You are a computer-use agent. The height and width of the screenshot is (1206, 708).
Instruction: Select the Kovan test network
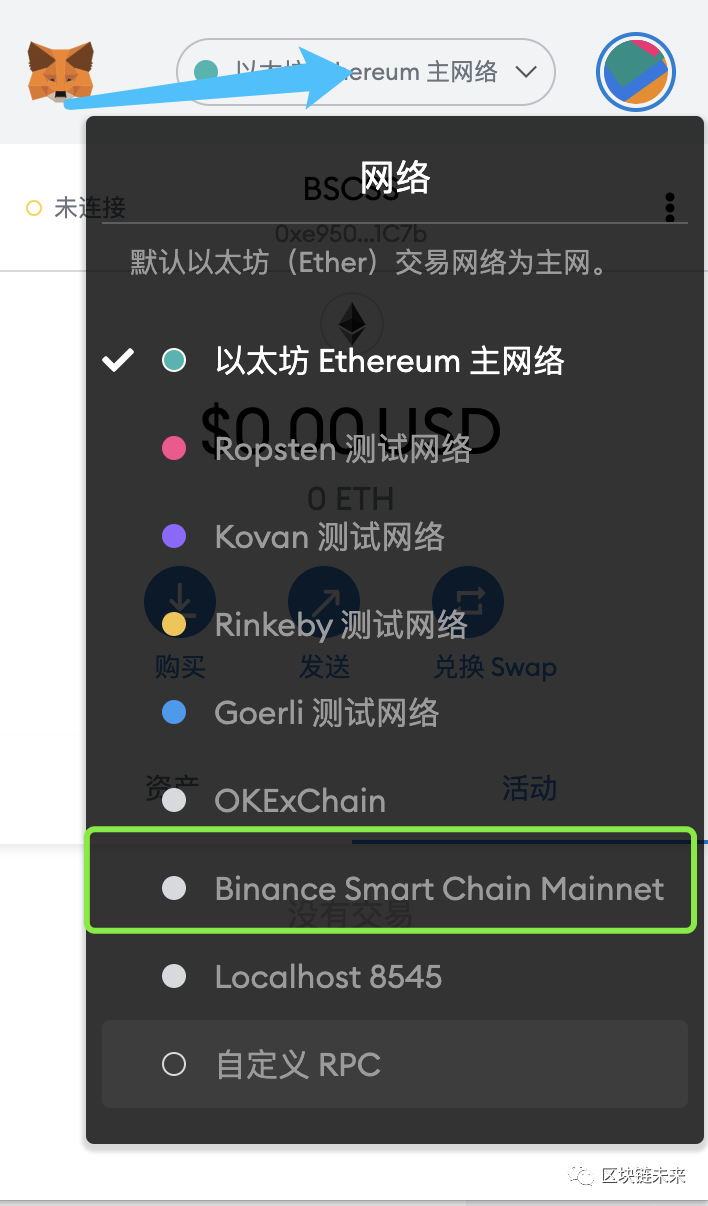click(x=329, y=537)
